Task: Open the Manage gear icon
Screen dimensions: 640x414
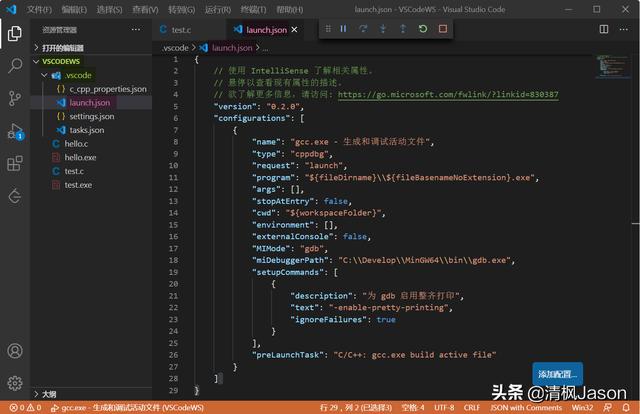Action: (15, 383)
